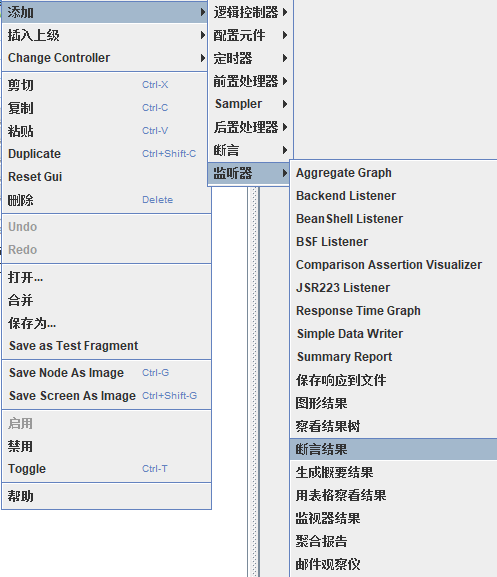Image resolution: width=497 pixels, height=577 pixels.
Task: Add a BeanShell Listener
Action: 394,219
